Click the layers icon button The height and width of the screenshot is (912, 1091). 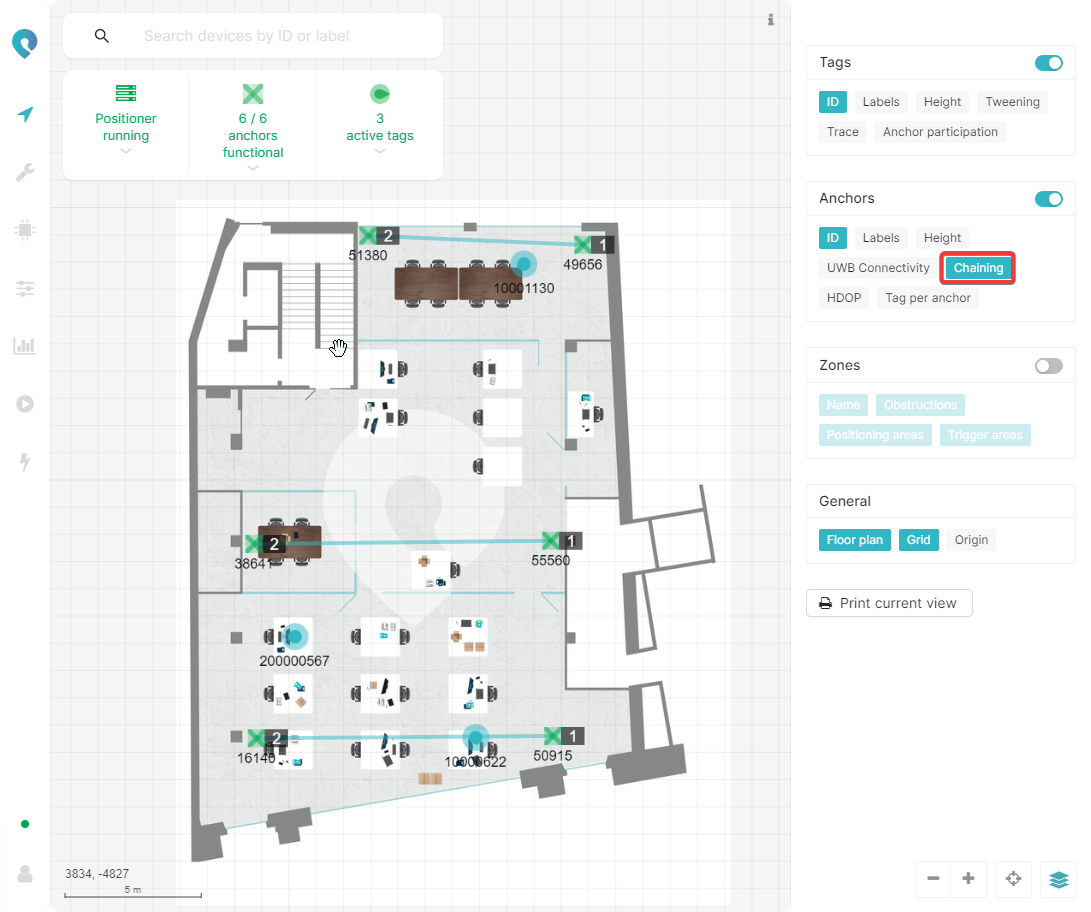coord(1058,879)
